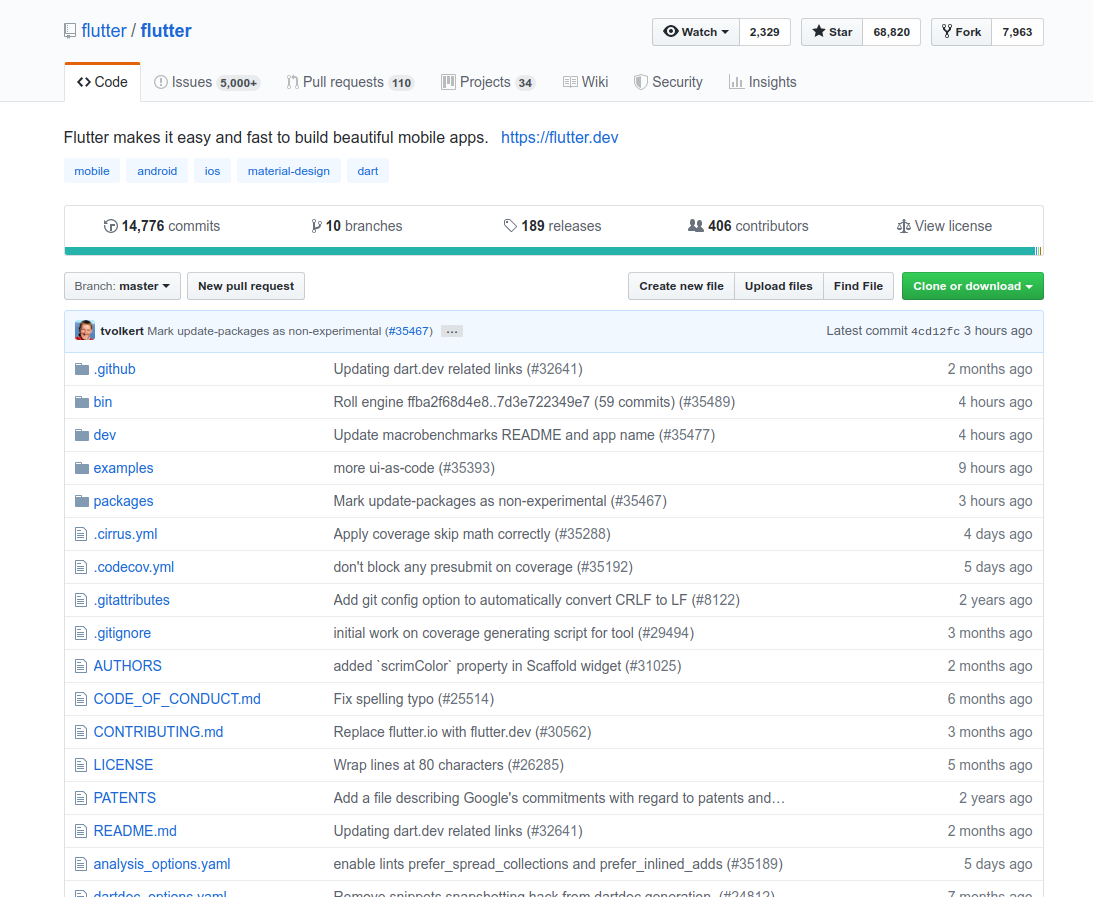Click the file icon beside PATENTS
This screenshot has width=1093, height=897.
click(81, 798)
